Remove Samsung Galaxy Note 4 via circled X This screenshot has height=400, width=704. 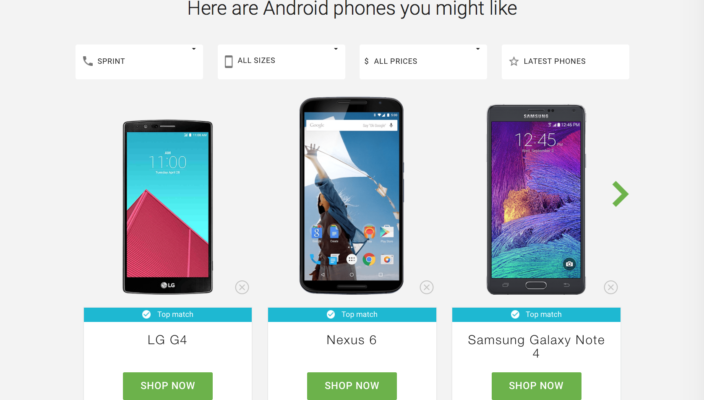click(x=611, y=287)
